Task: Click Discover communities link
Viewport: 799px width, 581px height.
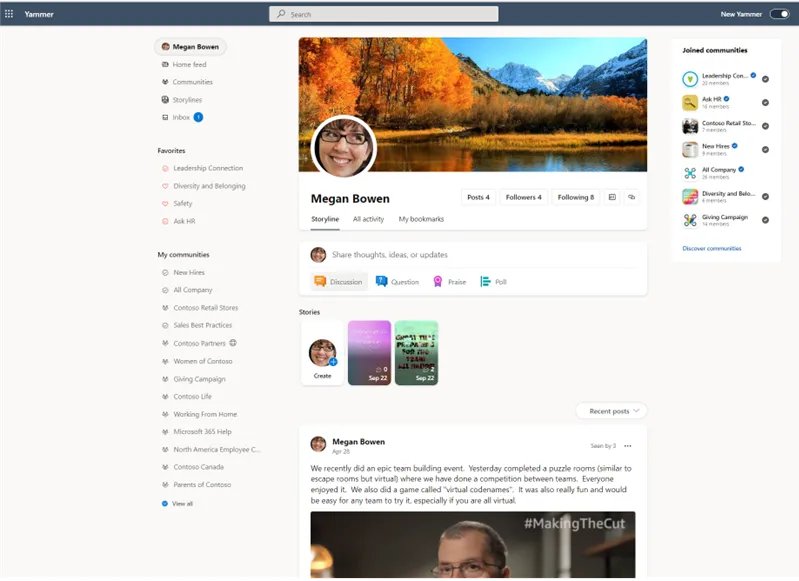Action: click(712, 249)
